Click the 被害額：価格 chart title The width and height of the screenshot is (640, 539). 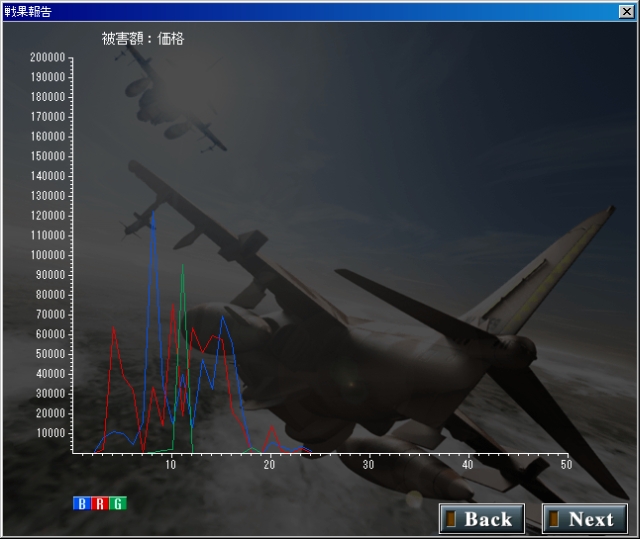click(143, 39)
